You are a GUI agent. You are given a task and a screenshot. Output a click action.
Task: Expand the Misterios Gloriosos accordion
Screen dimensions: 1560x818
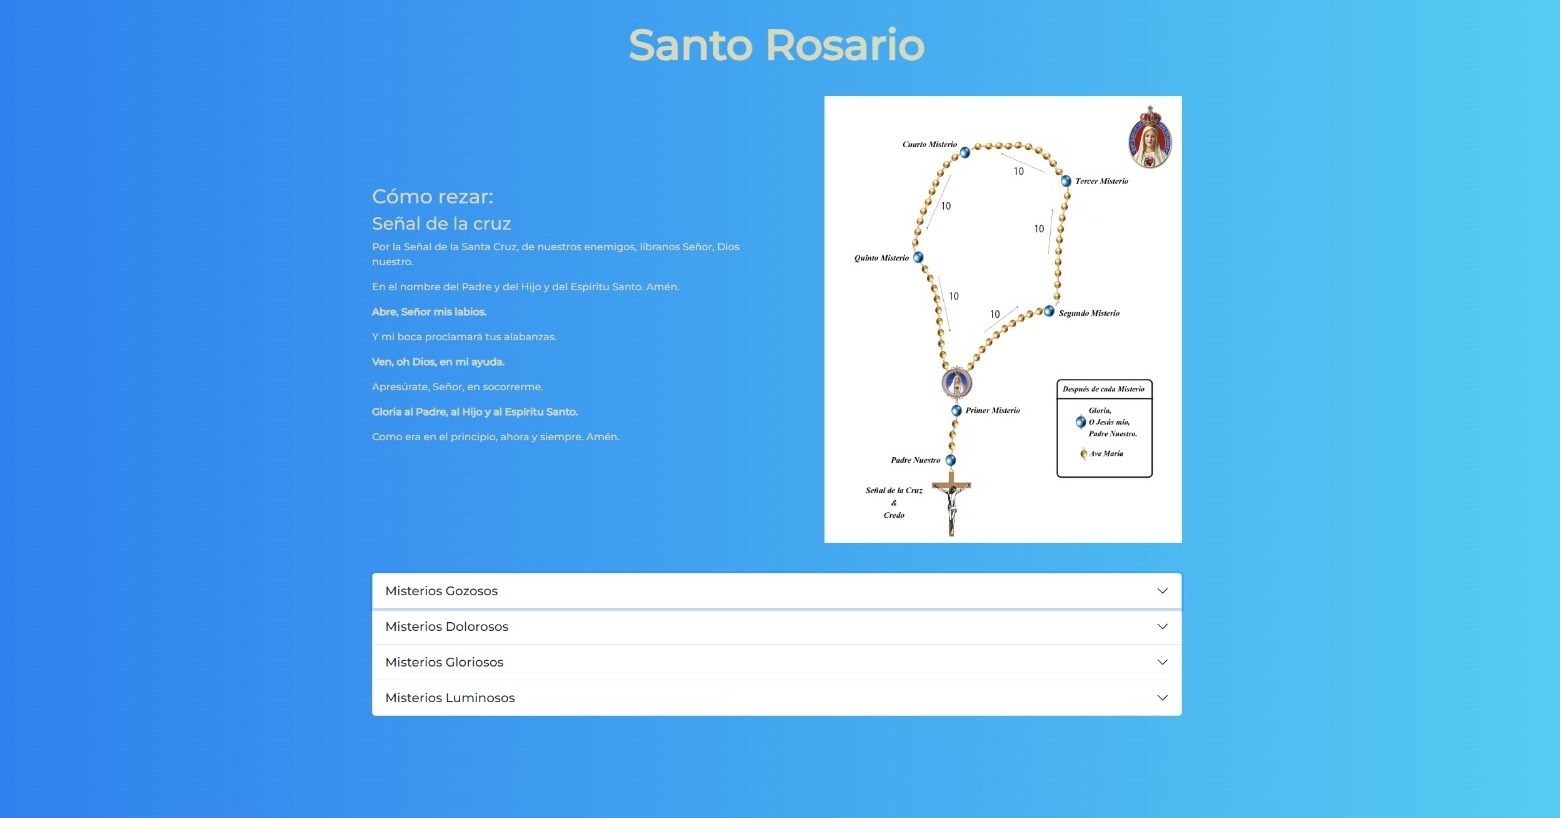[776, 662]
